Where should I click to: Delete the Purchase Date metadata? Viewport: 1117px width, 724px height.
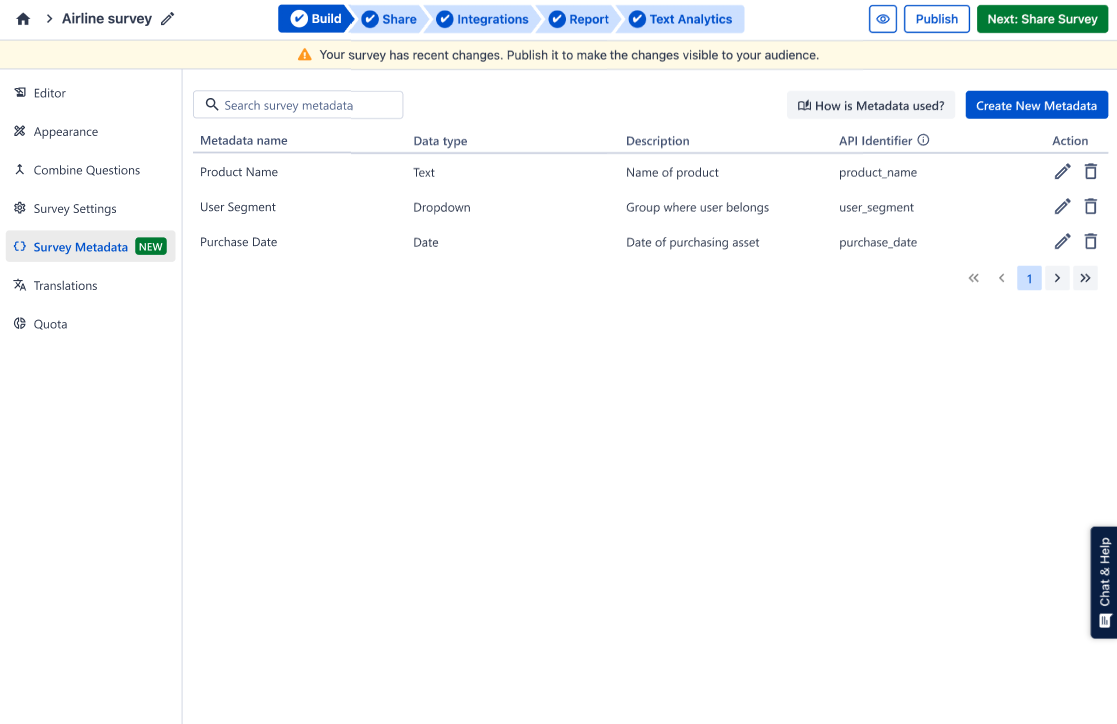1091,242
